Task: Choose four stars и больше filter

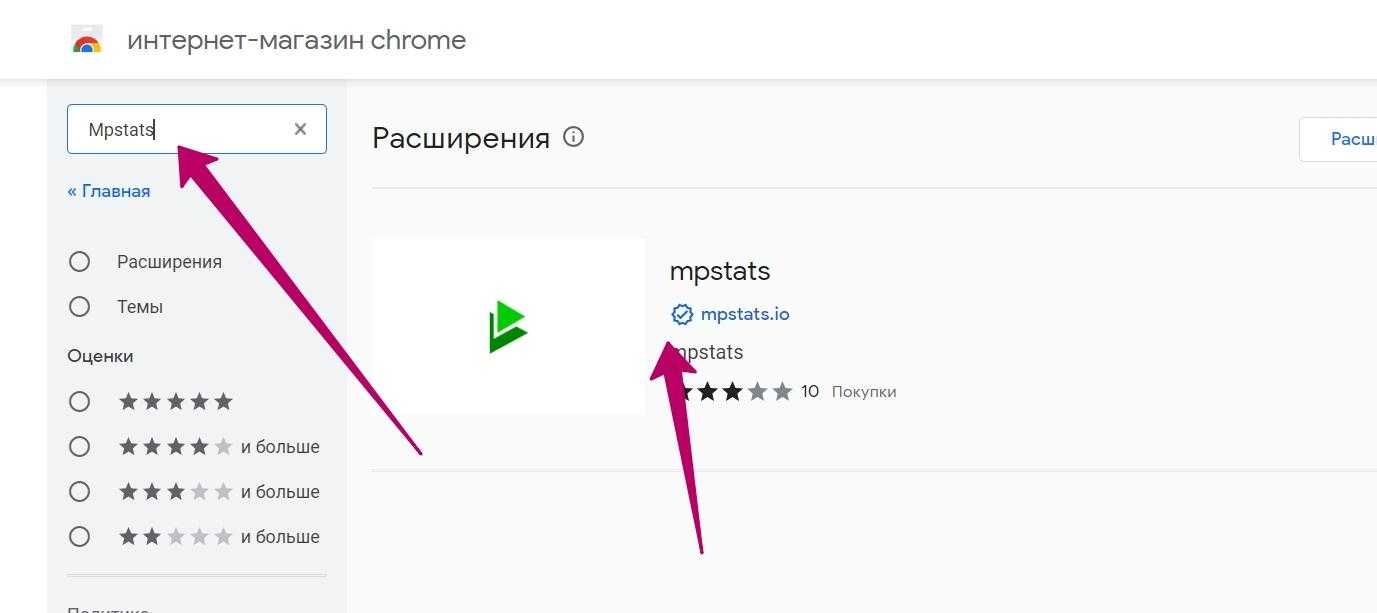Action: pyautogui.click(x=80, y=447)
